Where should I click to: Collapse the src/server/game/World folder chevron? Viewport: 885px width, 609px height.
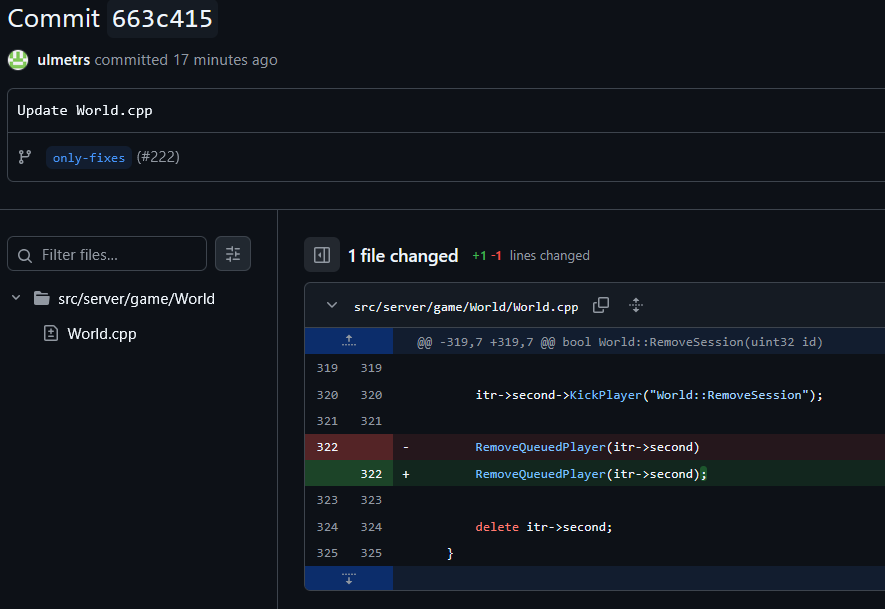pos(16,297)
